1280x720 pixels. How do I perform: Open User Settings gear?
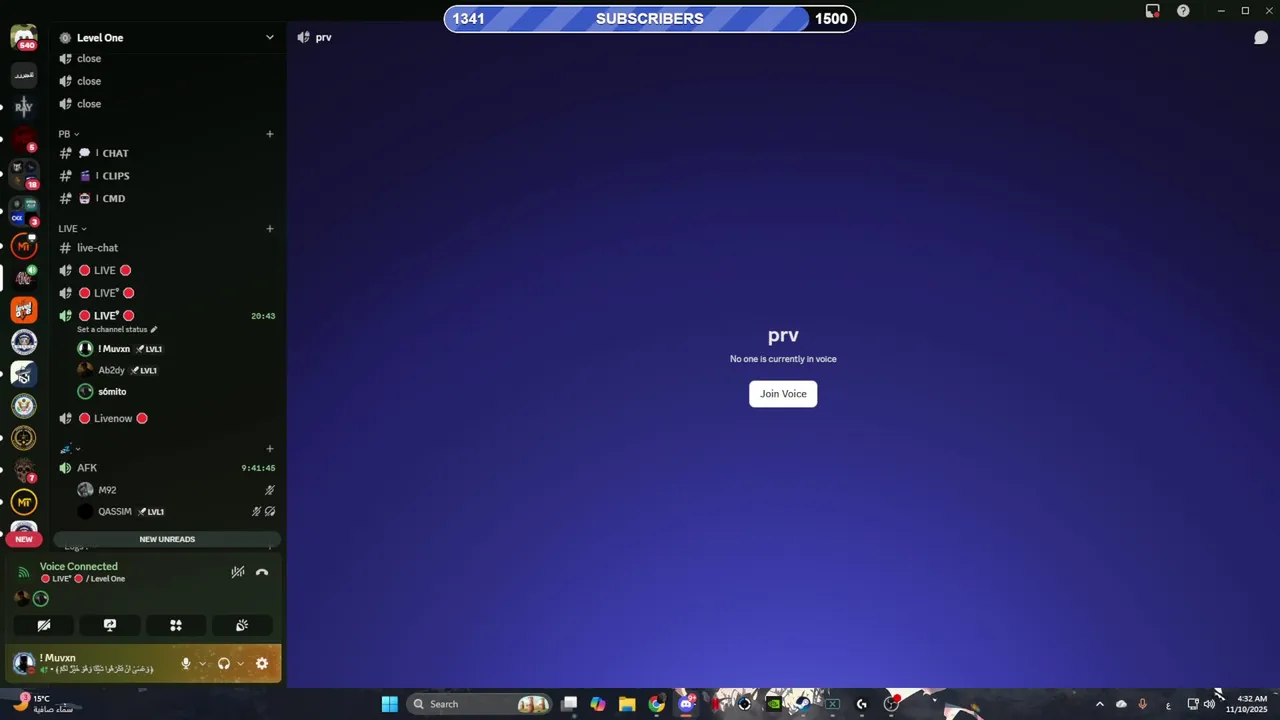point(262,663)
